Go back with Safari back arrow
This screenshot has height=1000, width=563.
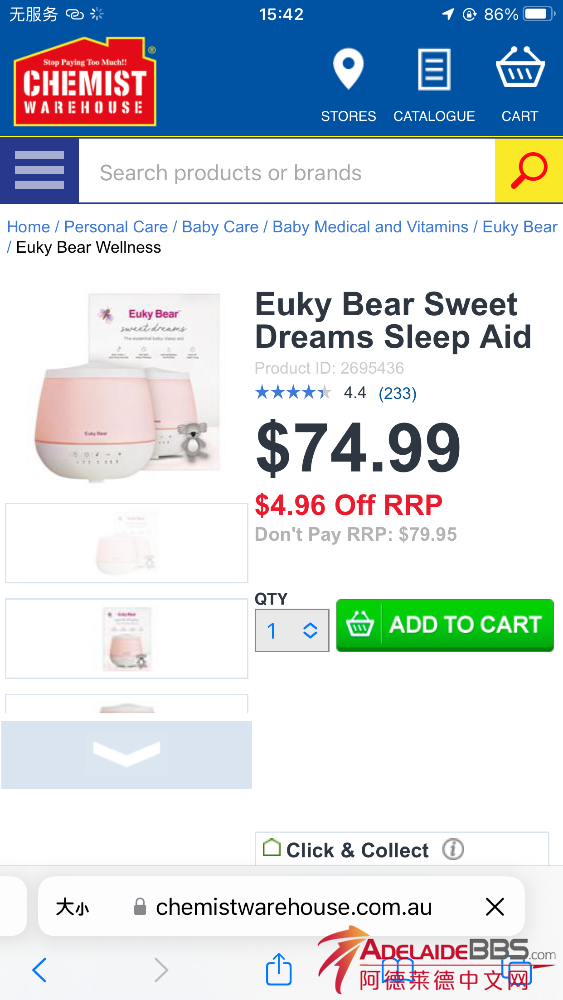[x=39, y=970]
